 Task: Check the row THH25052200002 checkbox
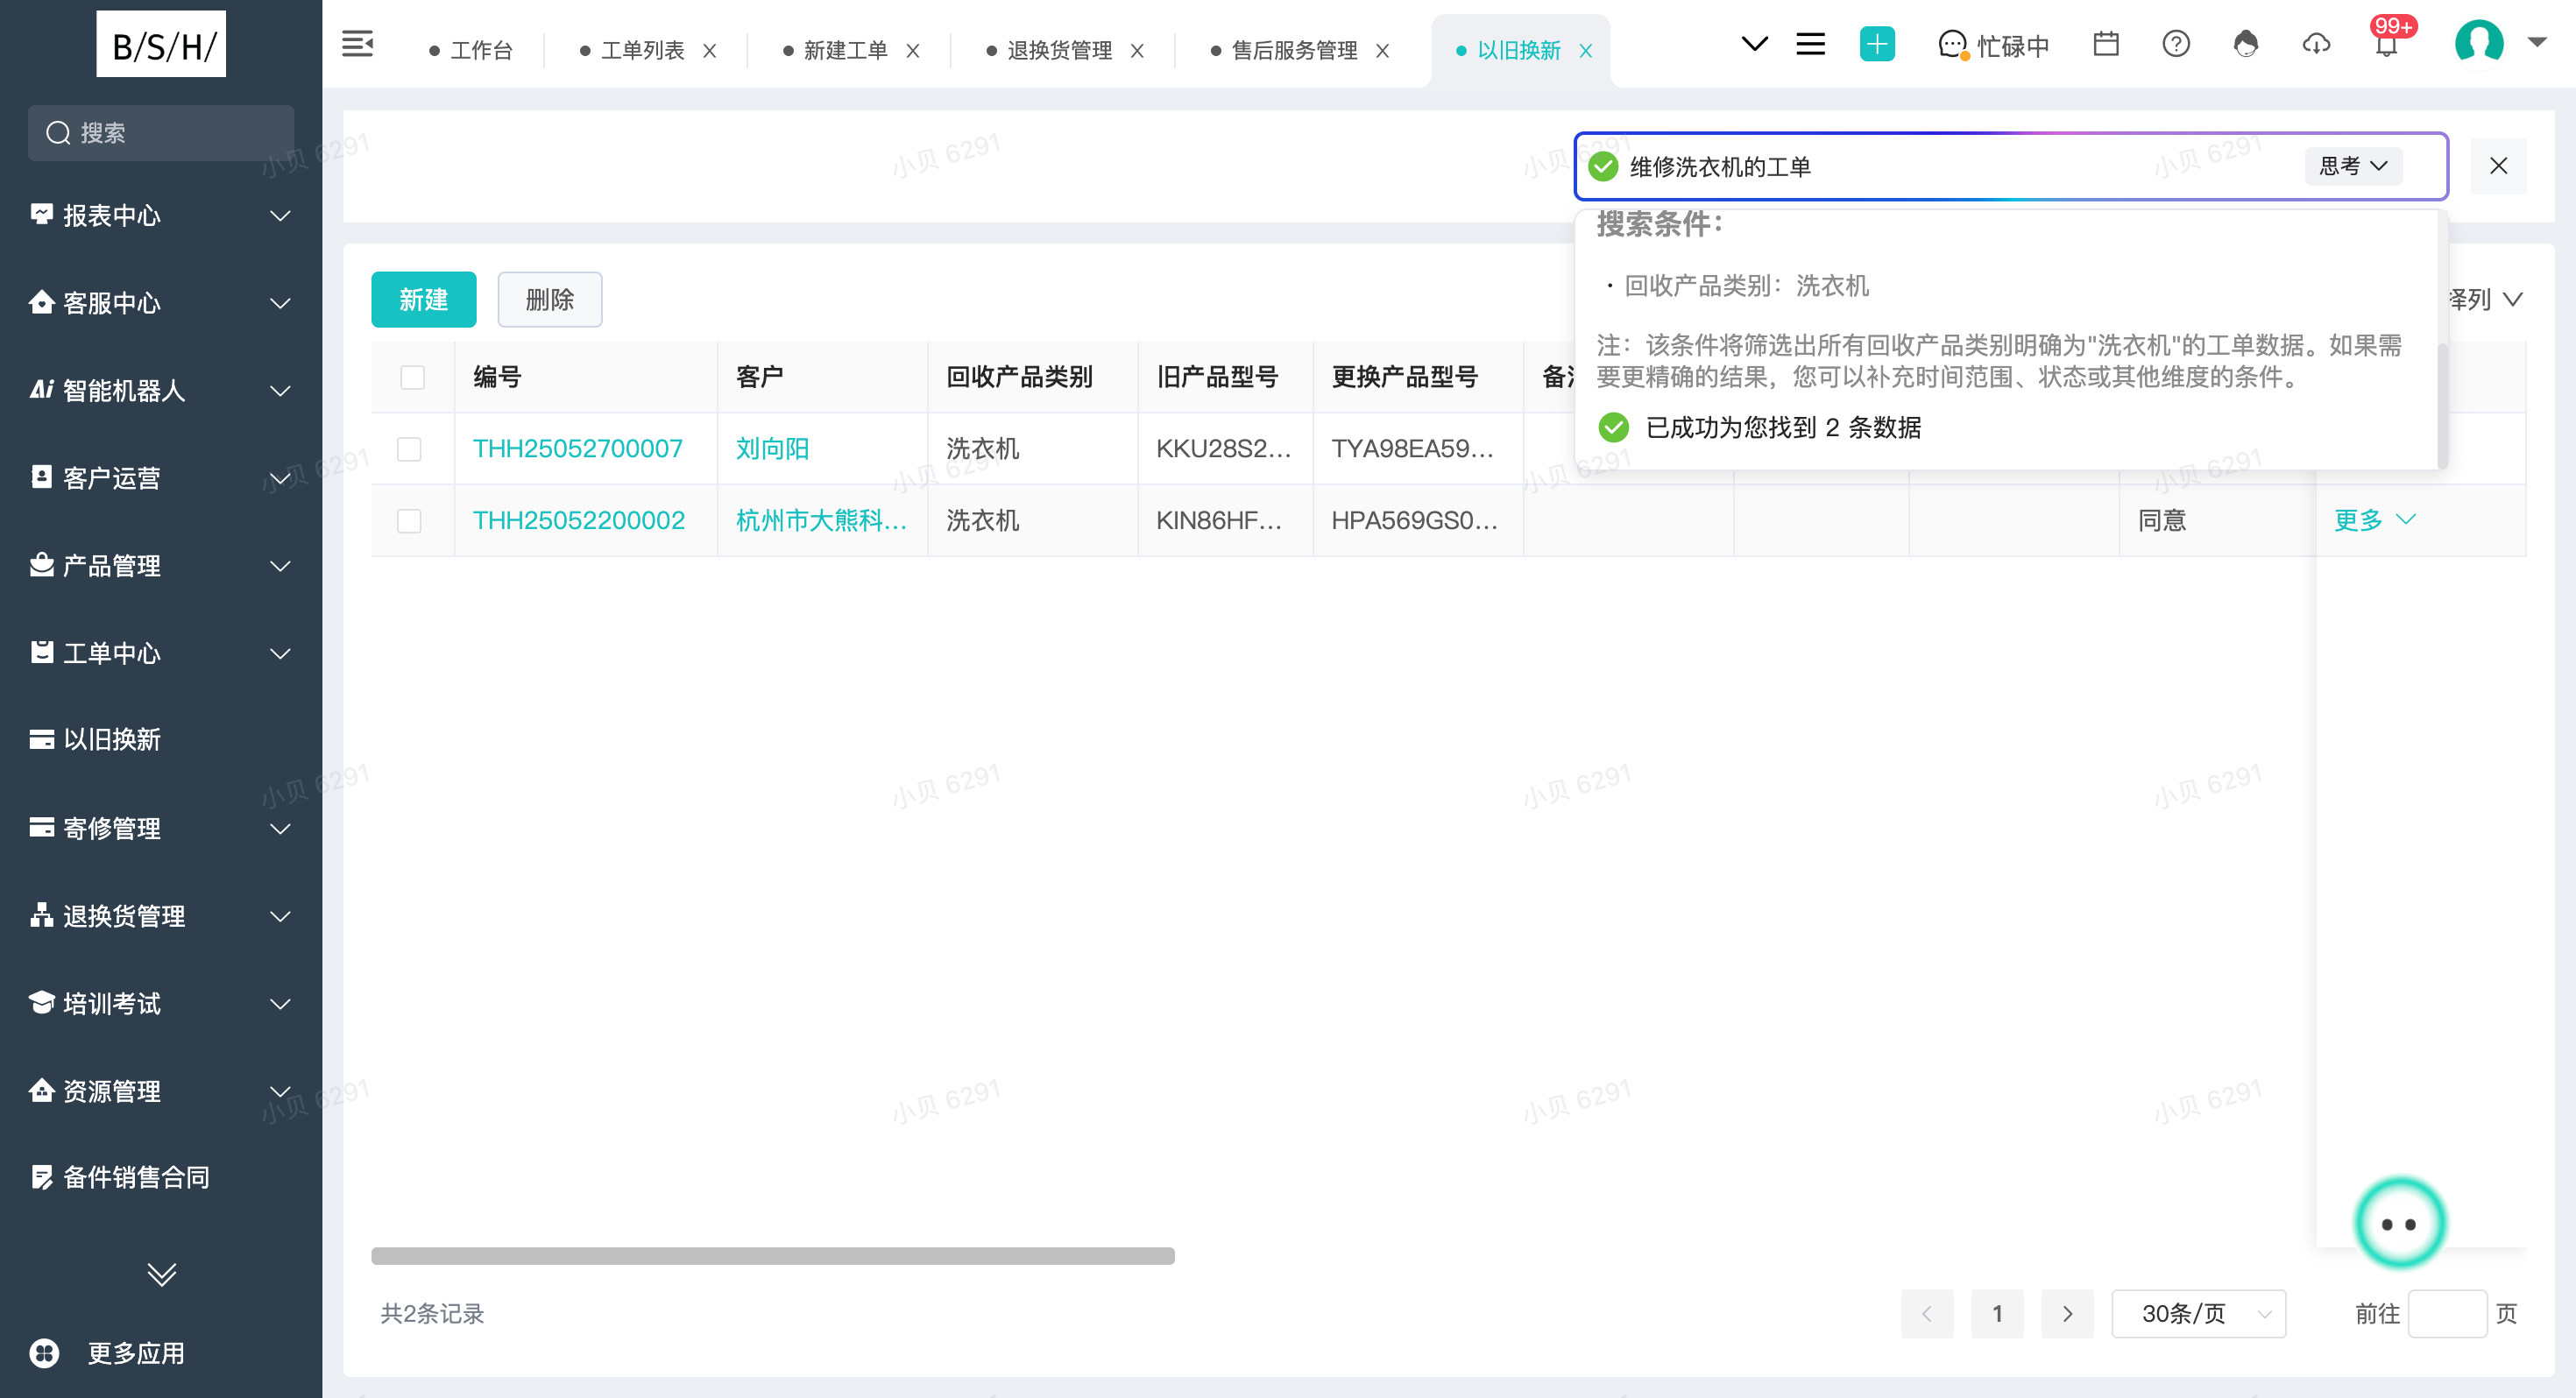[x=409, y=521]
